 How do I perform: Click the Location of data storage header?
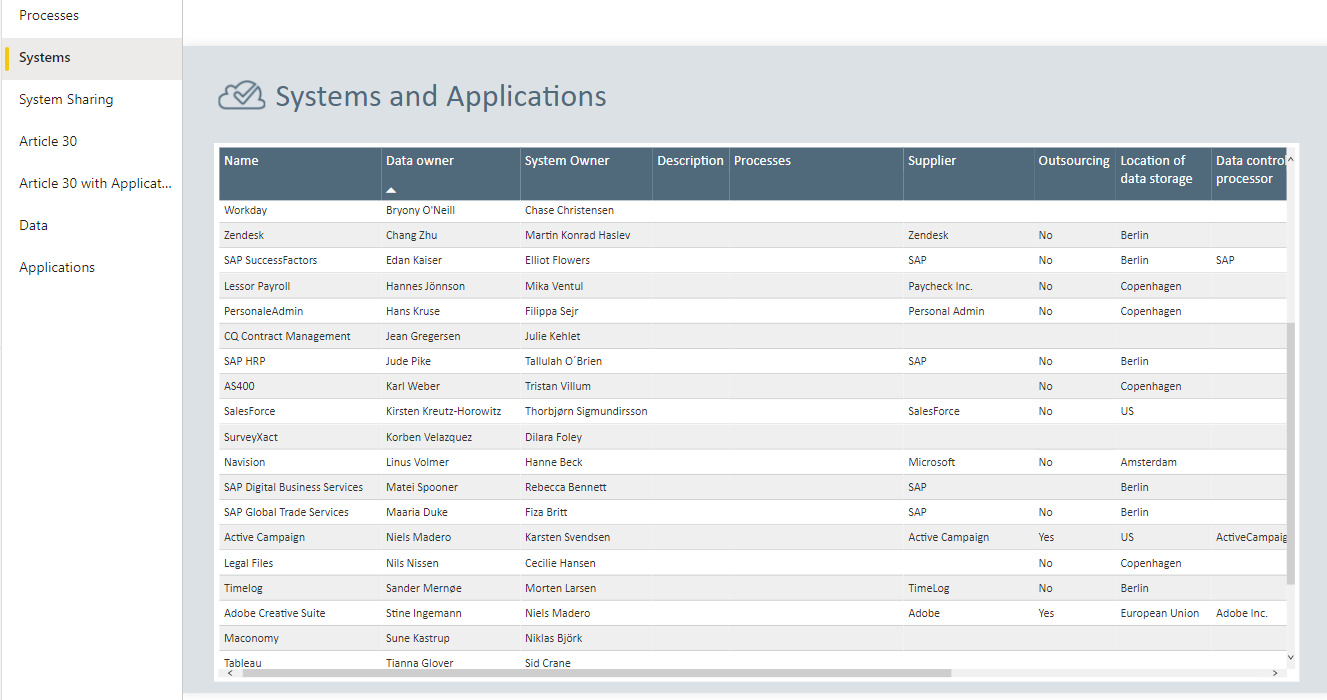point(1156,169)
